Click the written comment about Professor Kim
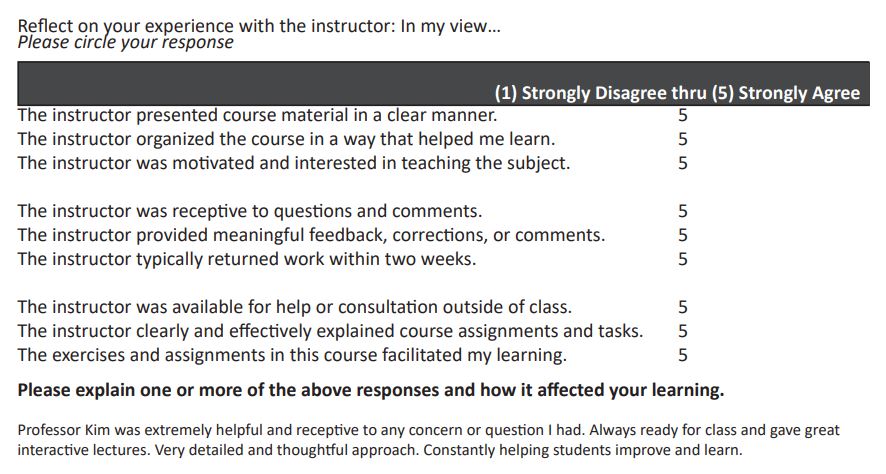886x474 pixels. (430, 440)
